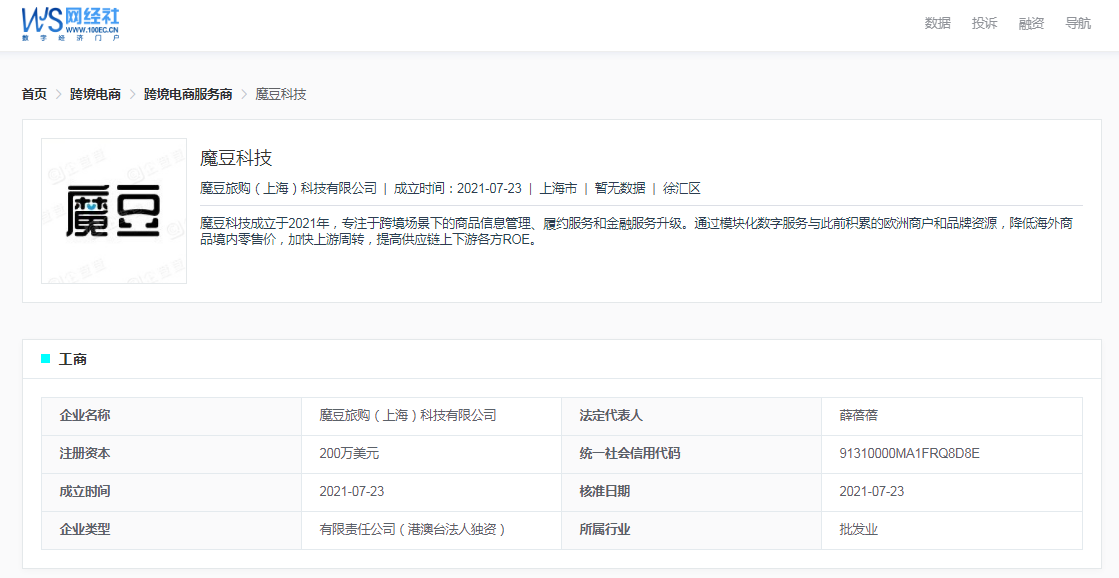
Task: Open the 跨境电商 breadcrumb link
Action: [96, 94]
